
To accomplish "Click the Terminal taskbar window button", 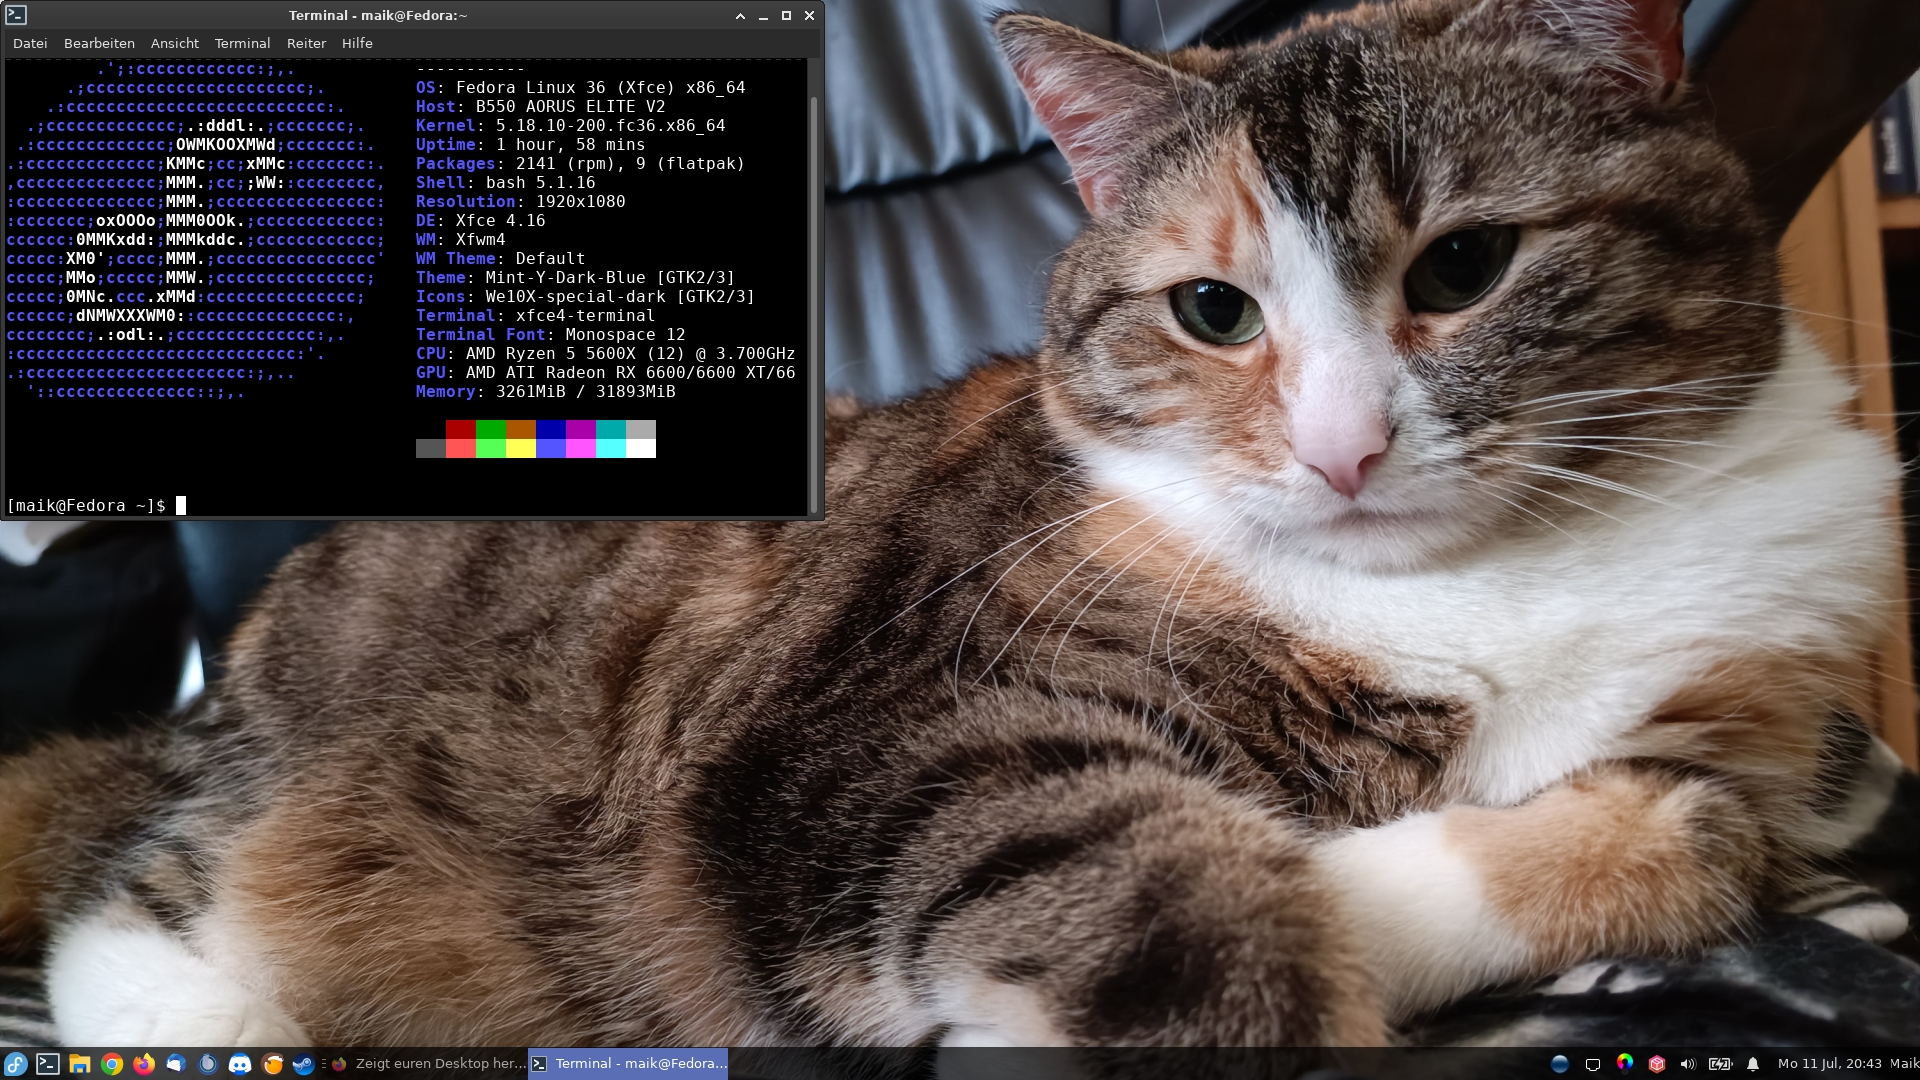I will coord(628,1064).
